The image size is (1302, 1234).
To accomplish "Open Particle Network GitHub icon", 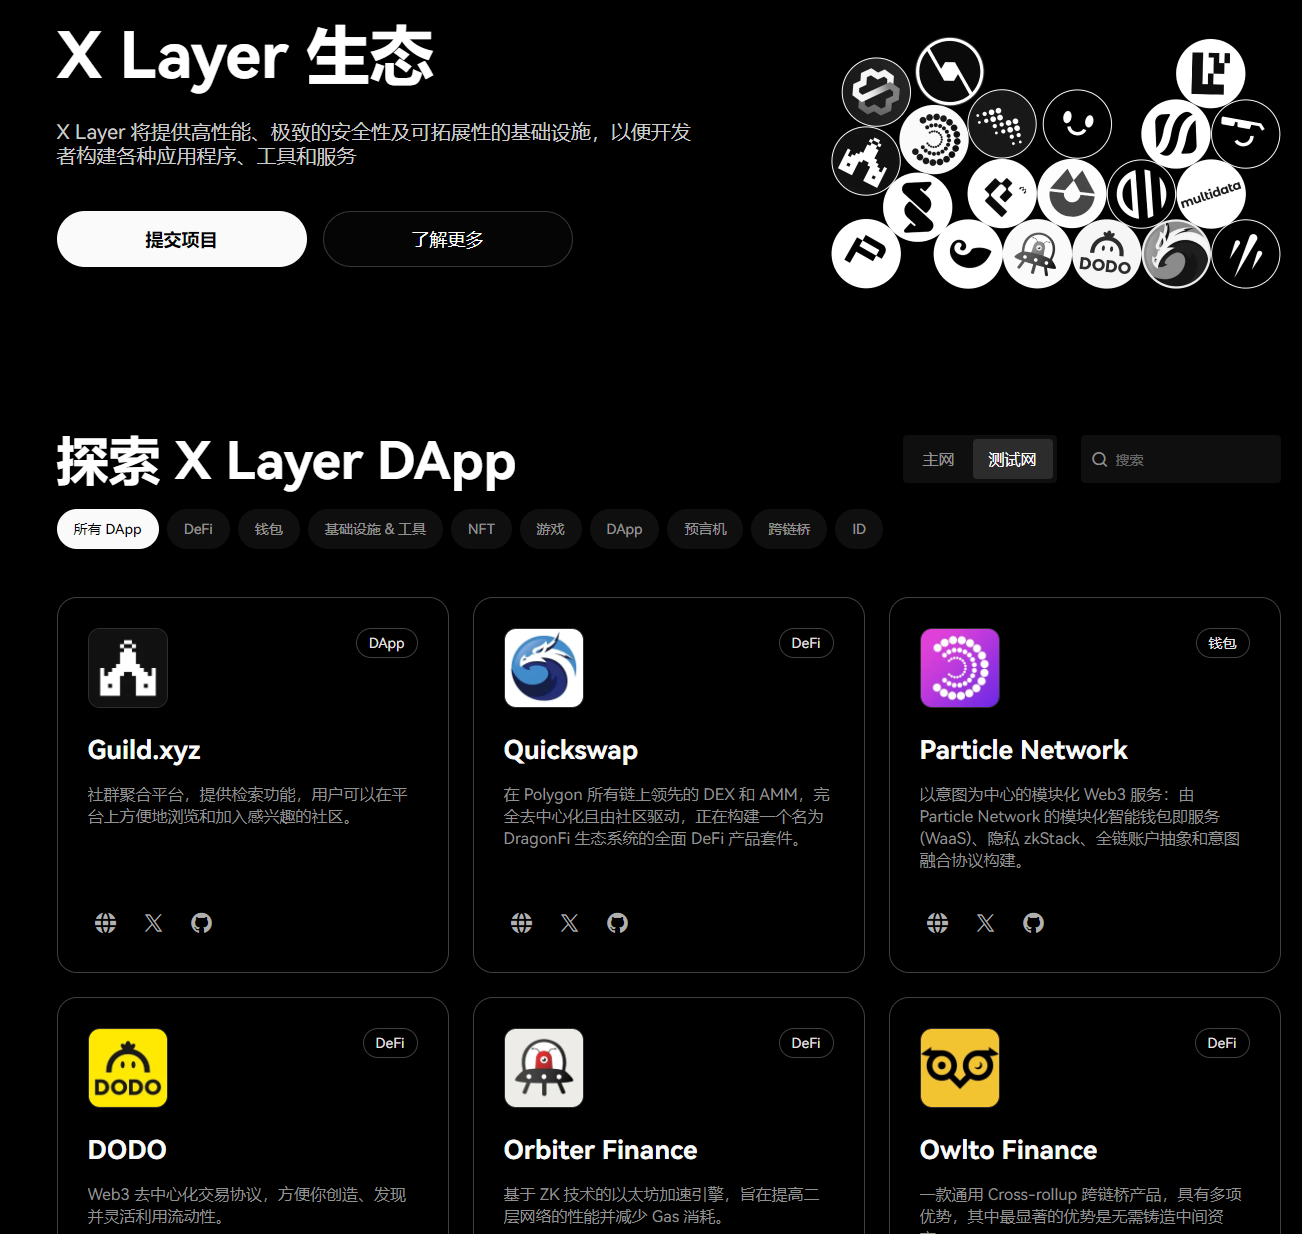I will (x=1033, y=923).
